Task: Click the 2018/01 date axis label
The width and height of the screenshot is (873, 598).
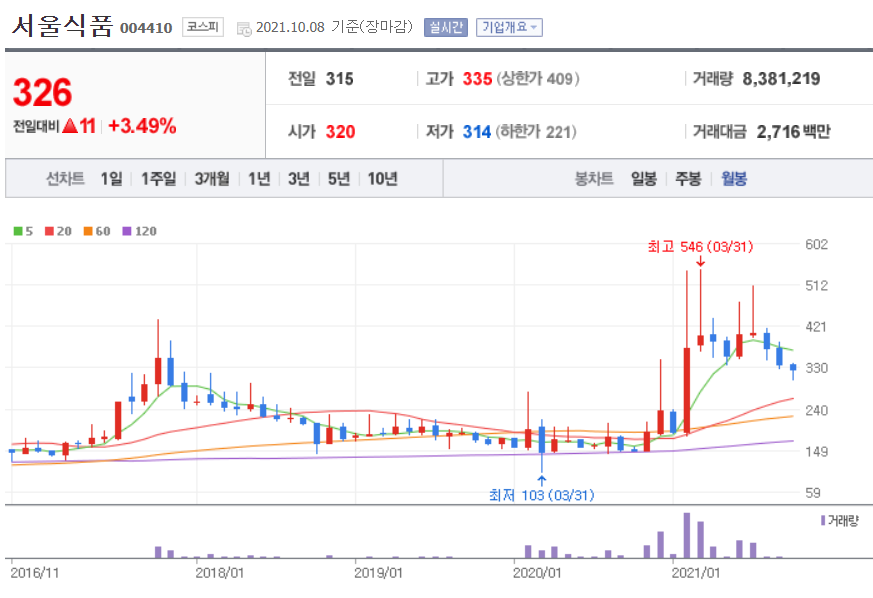Action: click(219, 572)
